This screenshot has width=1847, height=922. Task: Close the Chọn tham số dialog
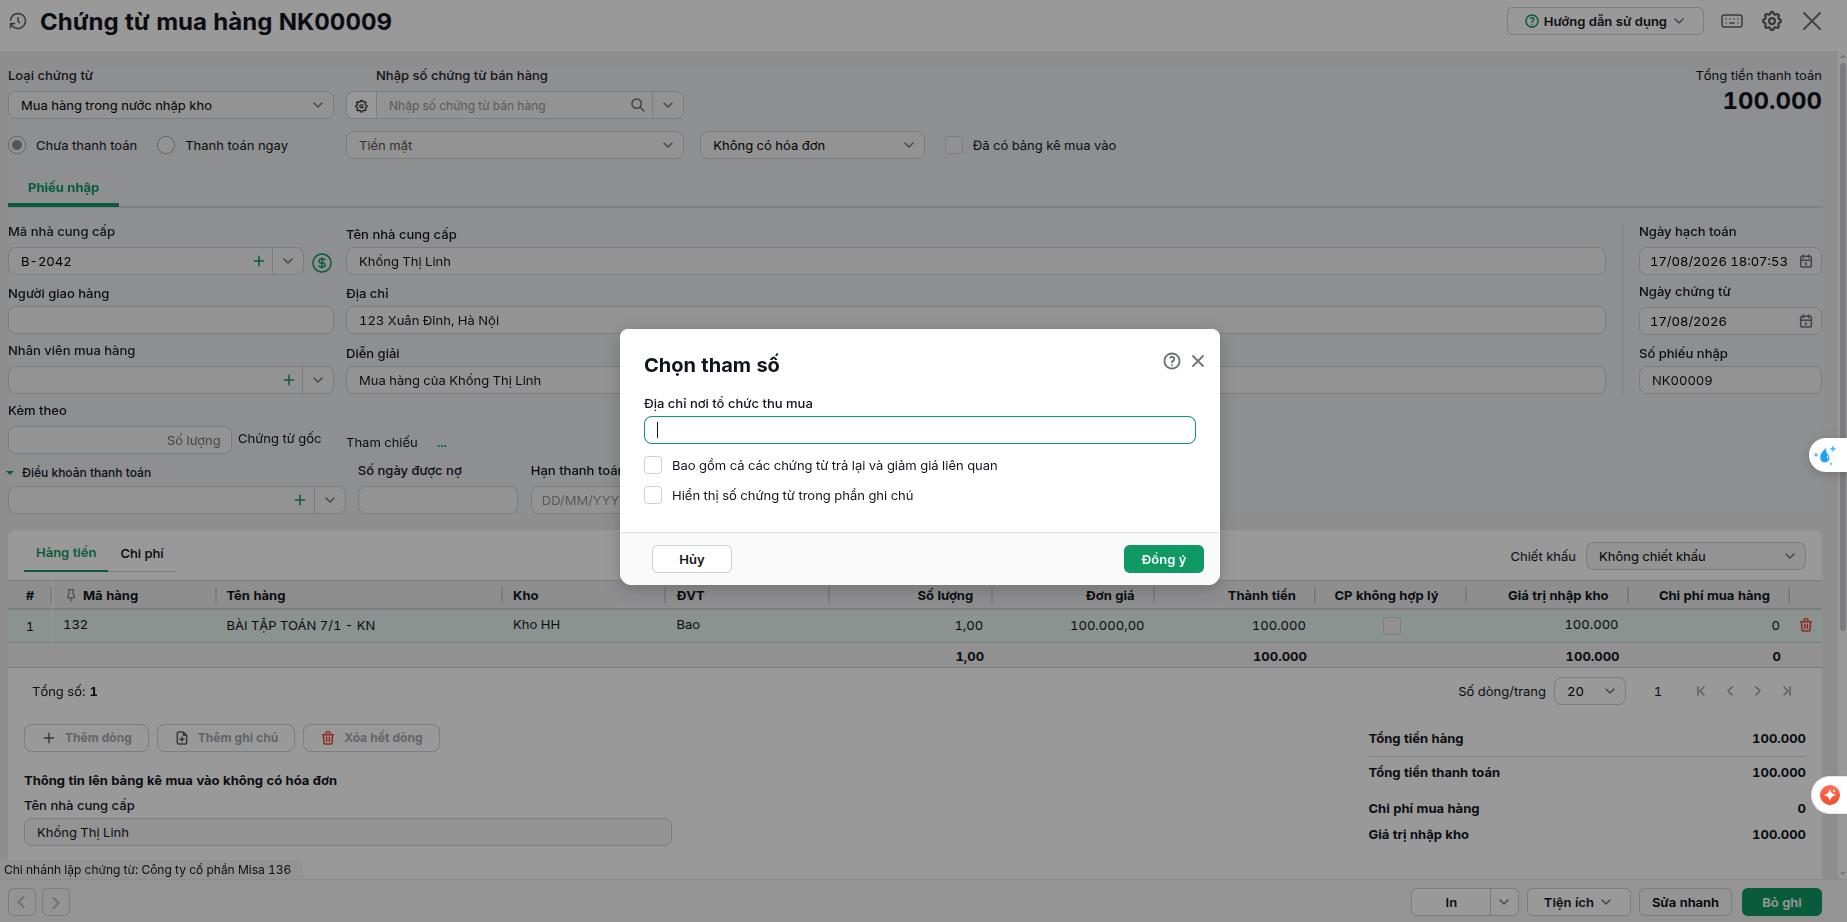[1198, 361]
